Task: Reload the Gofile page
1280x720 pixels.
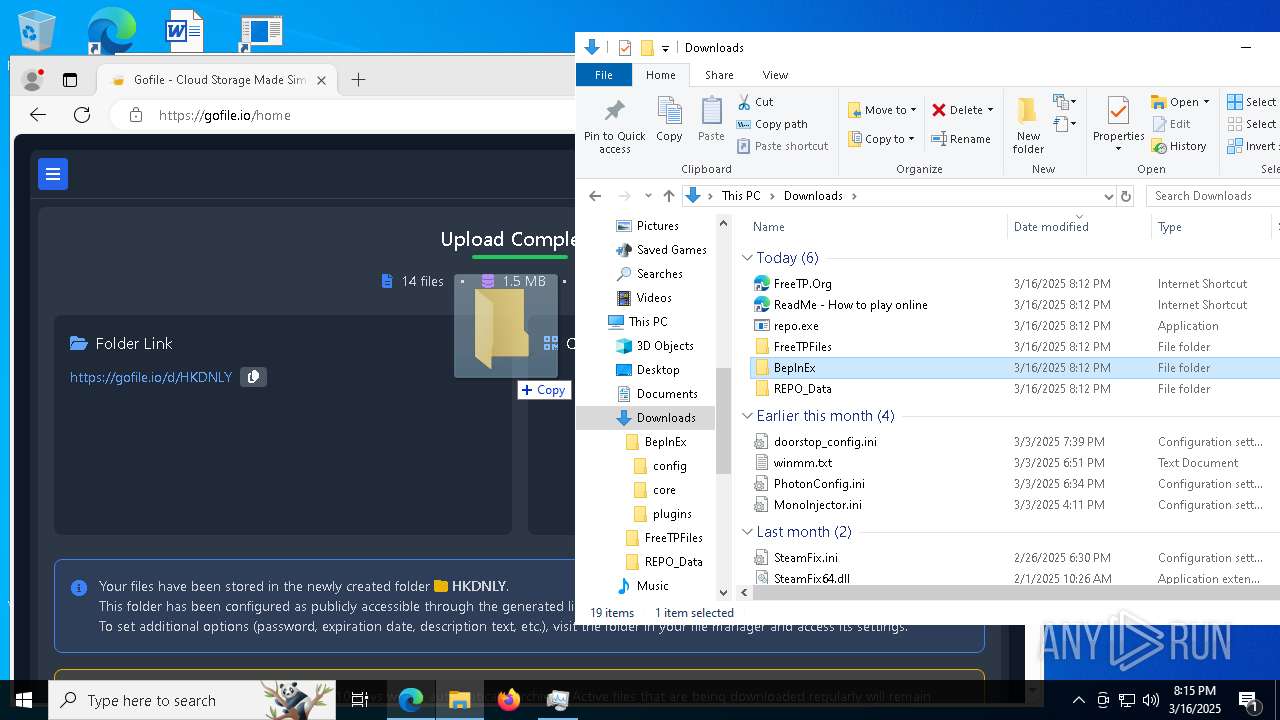Action: coord(82,115)
